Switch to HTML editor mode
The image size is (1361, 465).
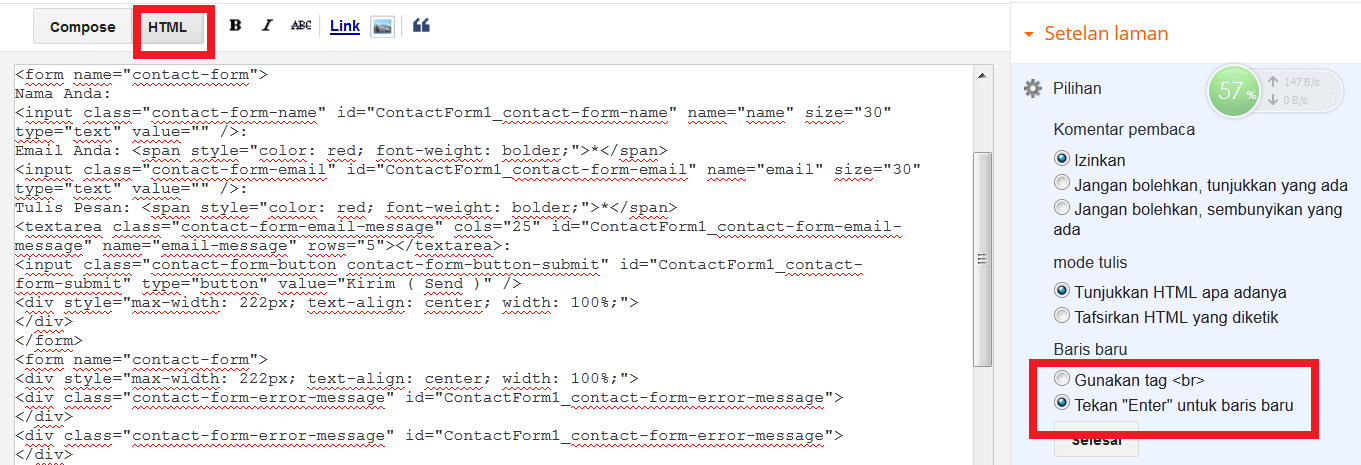168,27
